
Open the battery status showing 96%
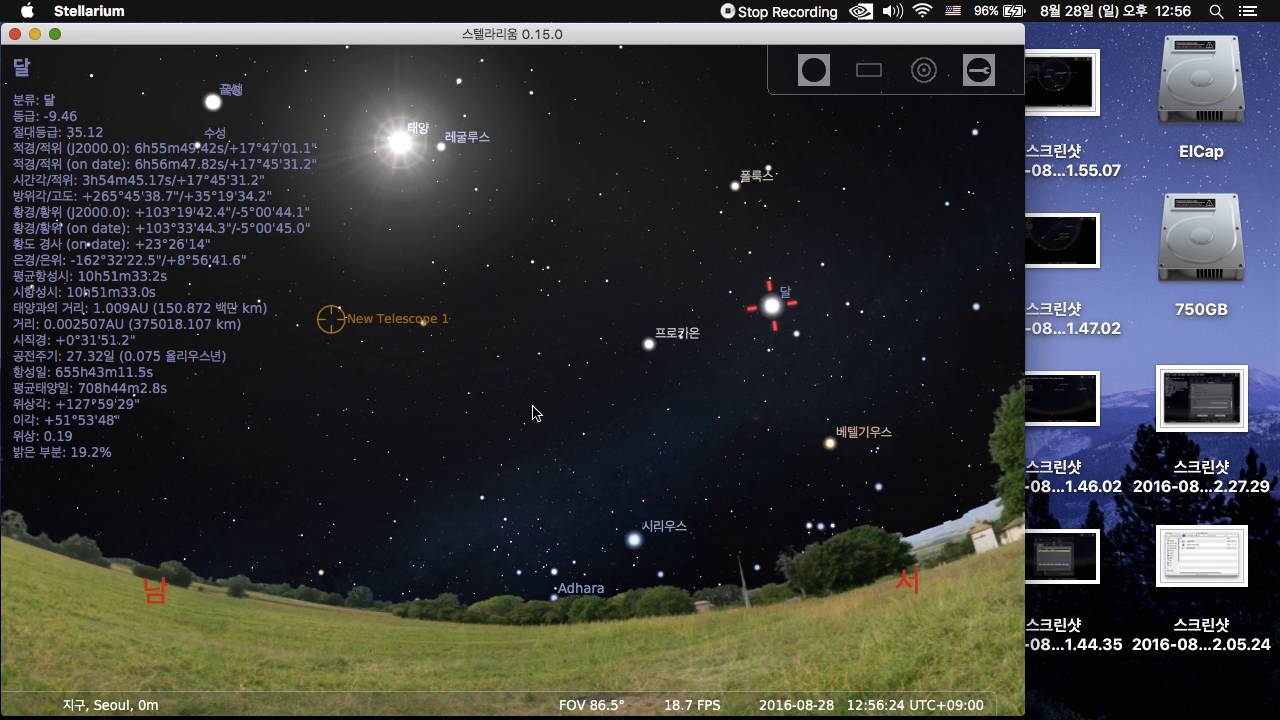[1000, 11]
